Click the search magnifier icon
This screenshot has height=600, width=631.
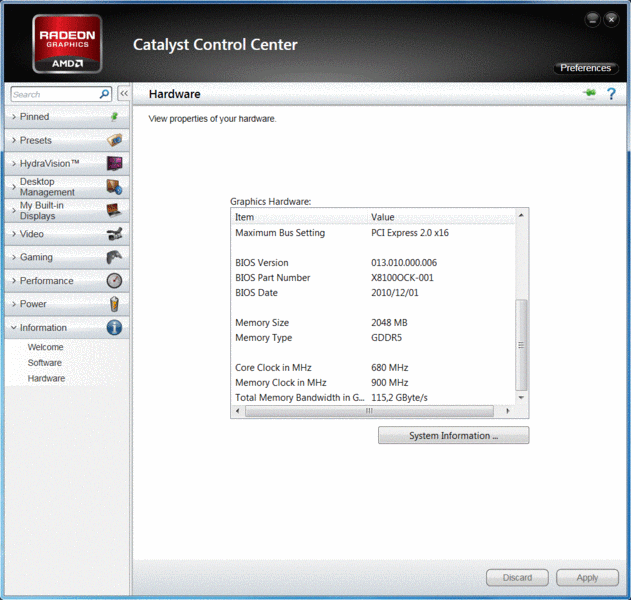pyautogui.click(x=104, y=94)
